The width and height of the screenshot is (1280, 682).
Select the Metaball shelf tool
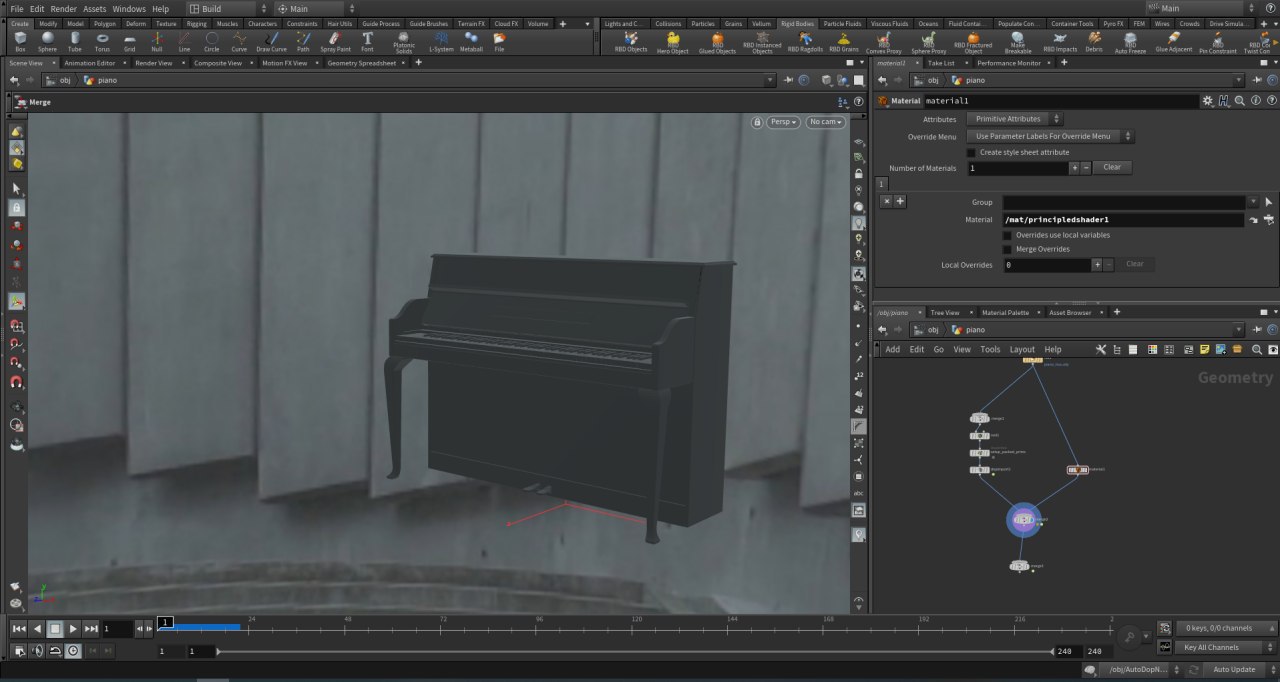[x=471, y=41]
